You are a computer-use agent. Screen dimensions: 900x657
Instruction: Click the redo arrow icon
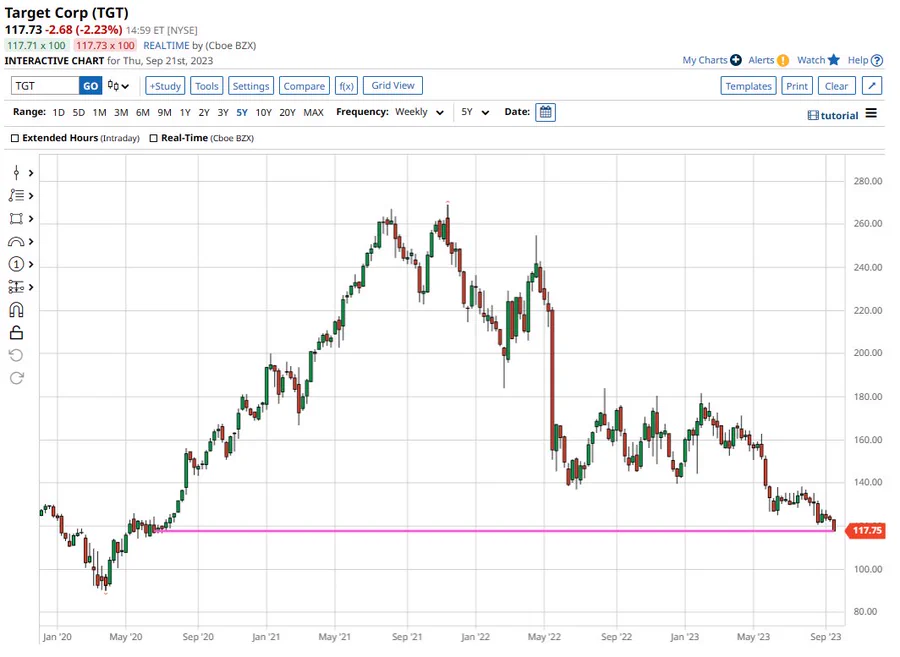click(x=16, y=378)
